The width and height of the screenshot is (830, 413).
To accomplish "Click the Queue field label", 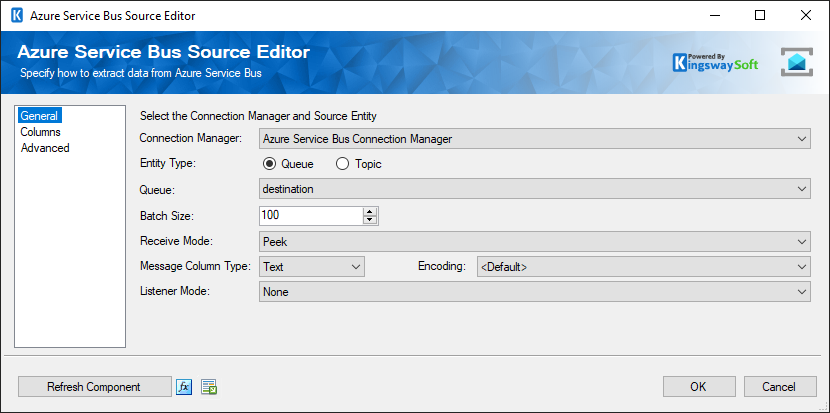I will tap(156, 189).
